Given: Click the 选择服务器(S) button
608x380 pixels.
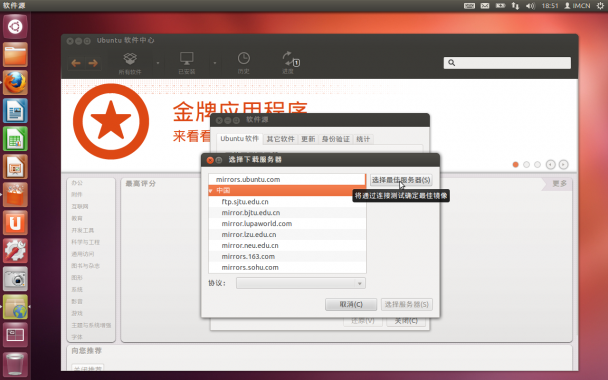Looking at the screenshot, I should click(x=407, y=304).
